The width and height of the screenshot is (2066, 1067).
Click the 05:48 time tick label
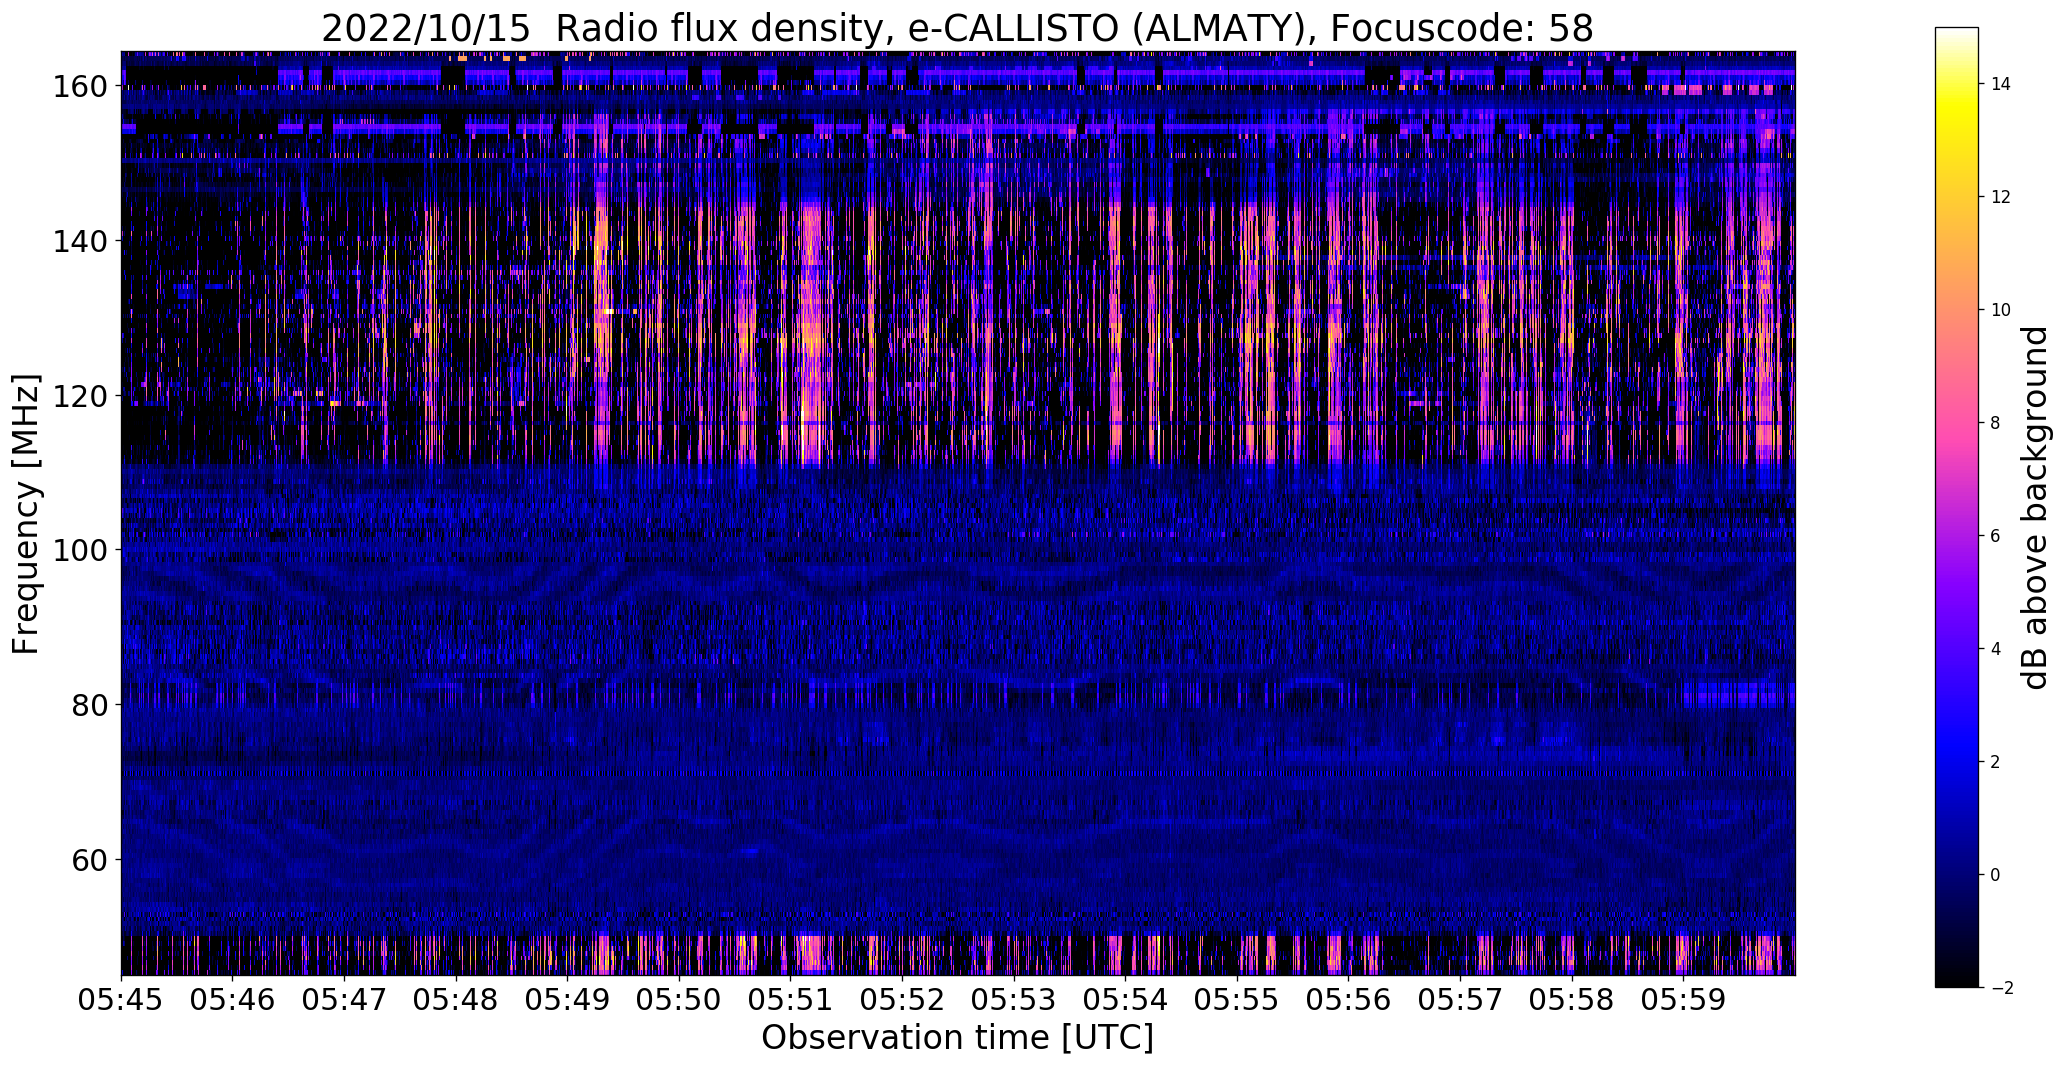[x=456, y=998]
